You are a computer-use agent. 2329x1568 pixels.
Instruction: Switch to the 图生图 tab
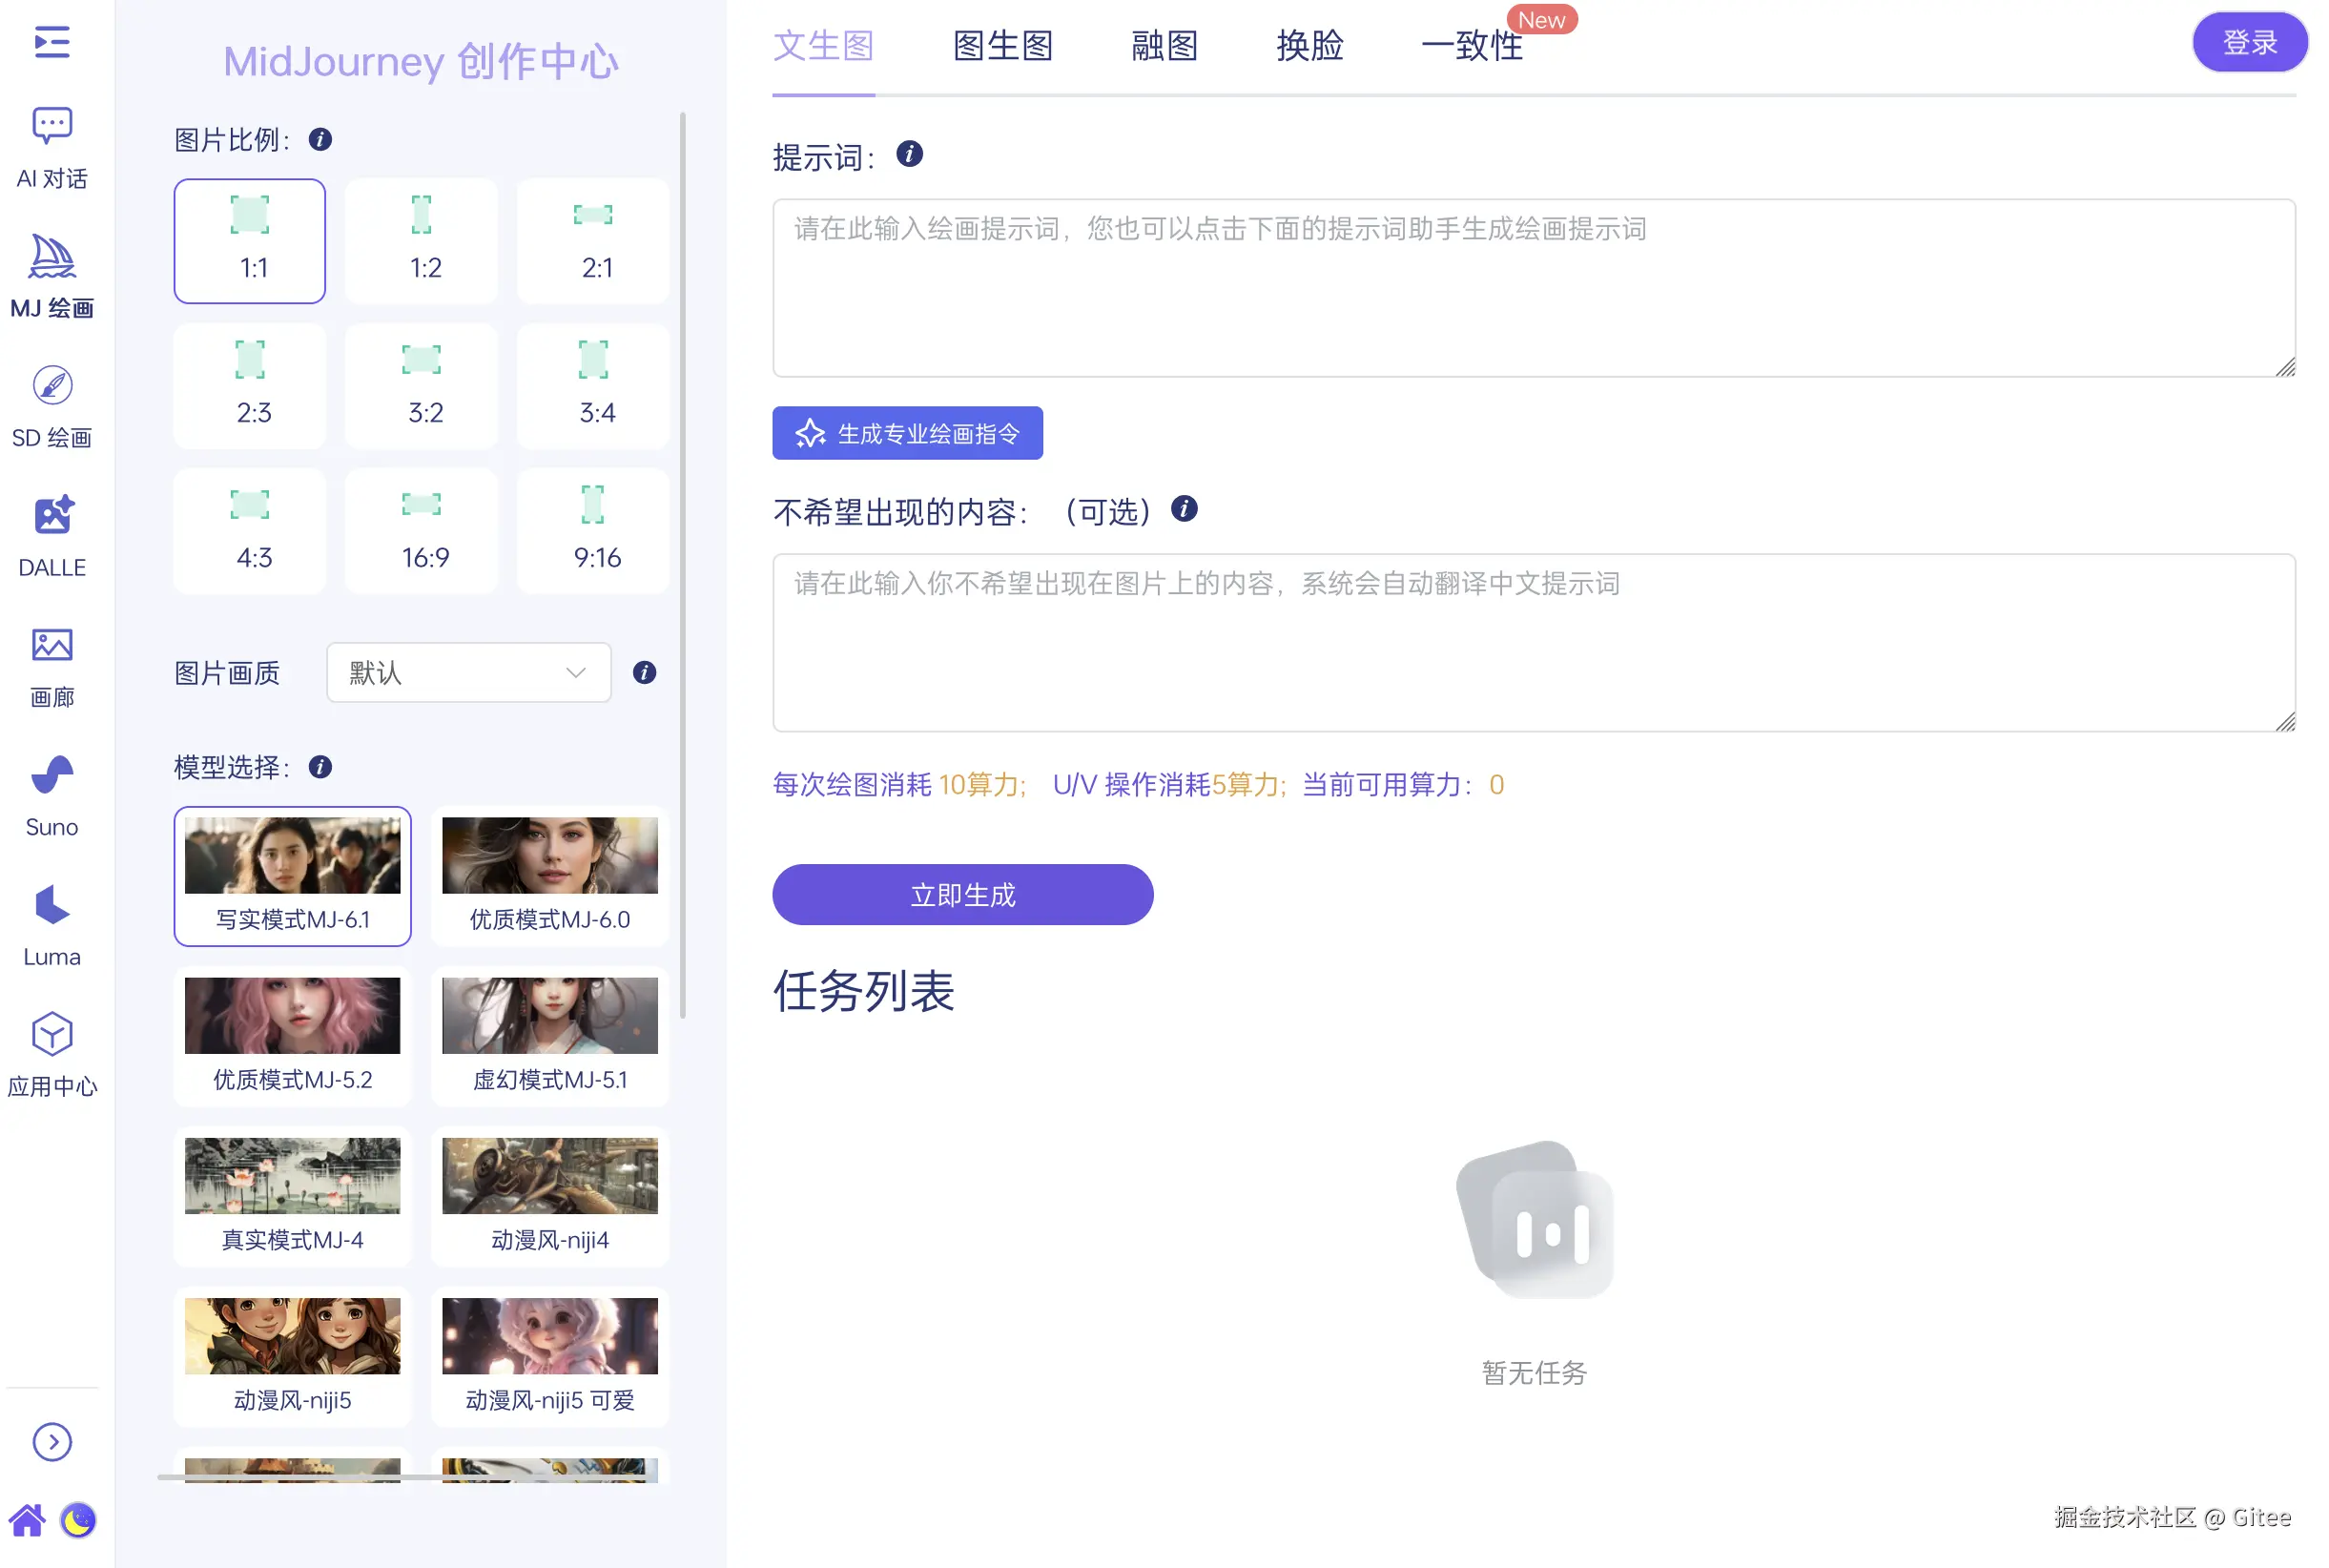[1003, 46]
